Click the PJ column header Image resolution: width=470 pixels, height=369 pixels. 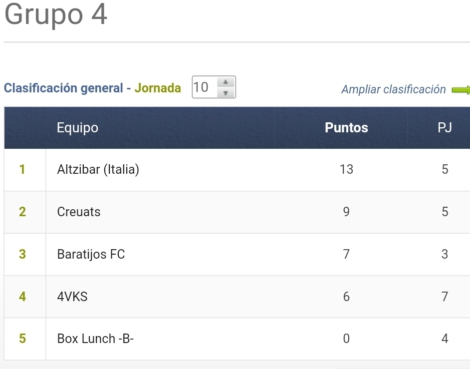pos(445,128)
